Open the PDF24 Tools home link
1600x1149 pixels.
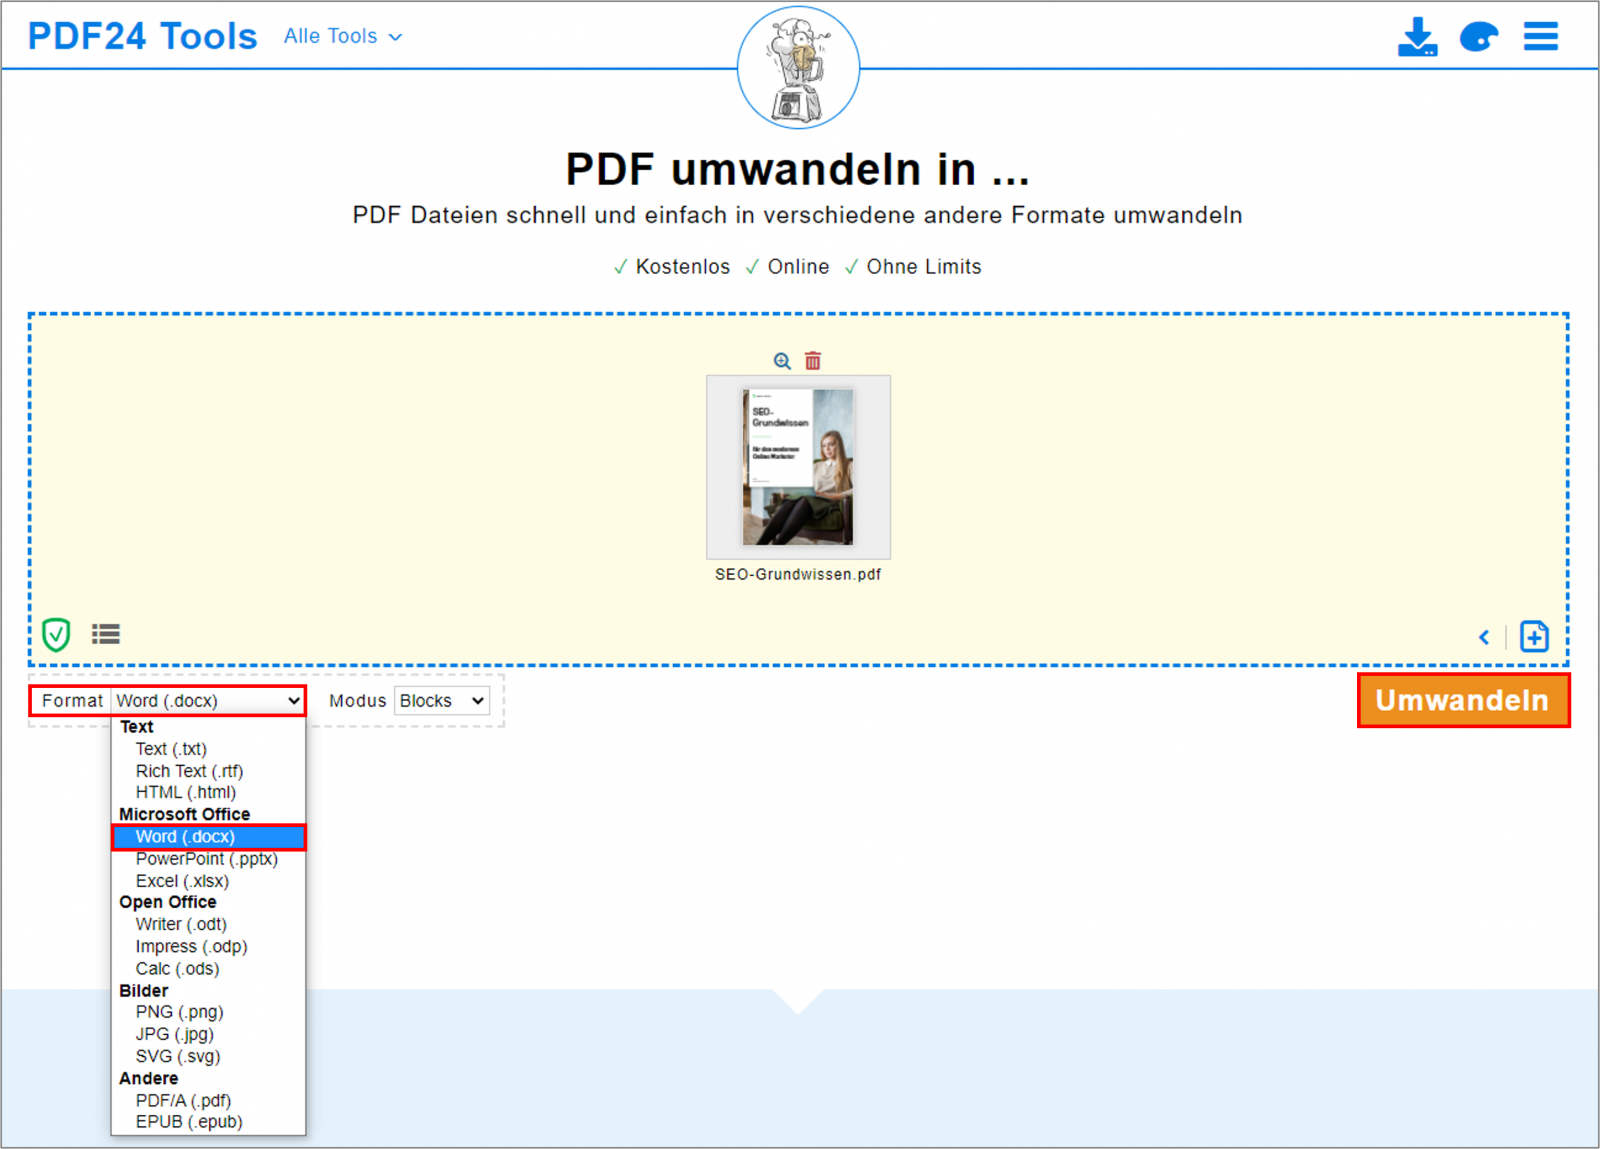143,35
